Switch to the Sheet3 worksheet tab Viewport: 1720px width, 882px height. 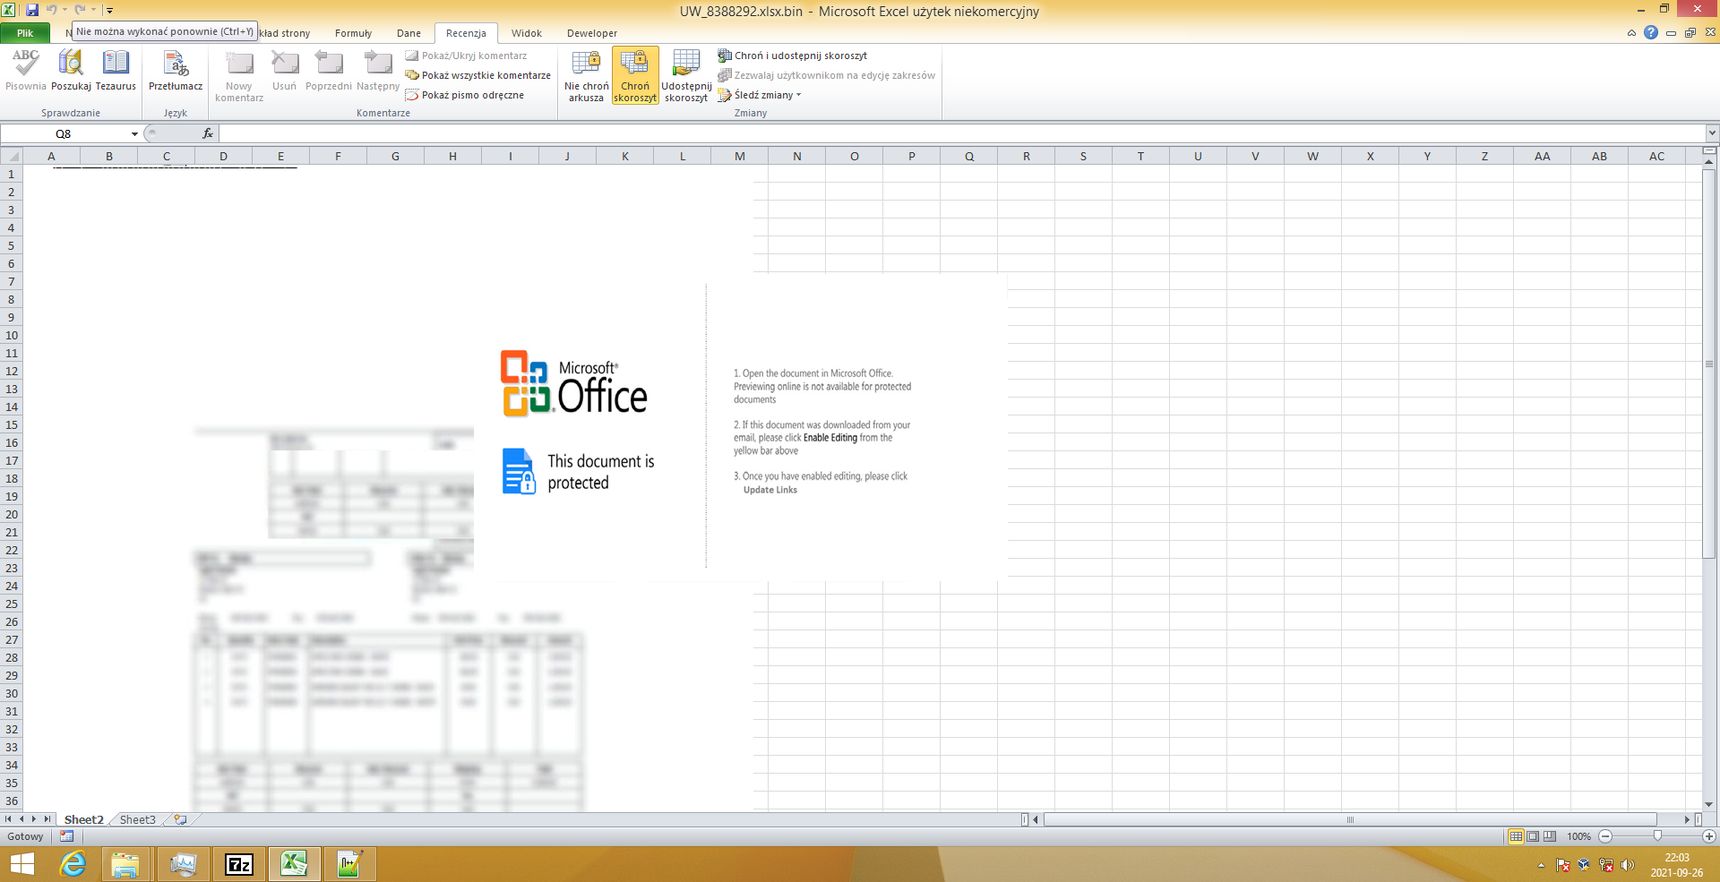(x=138, y=820)
